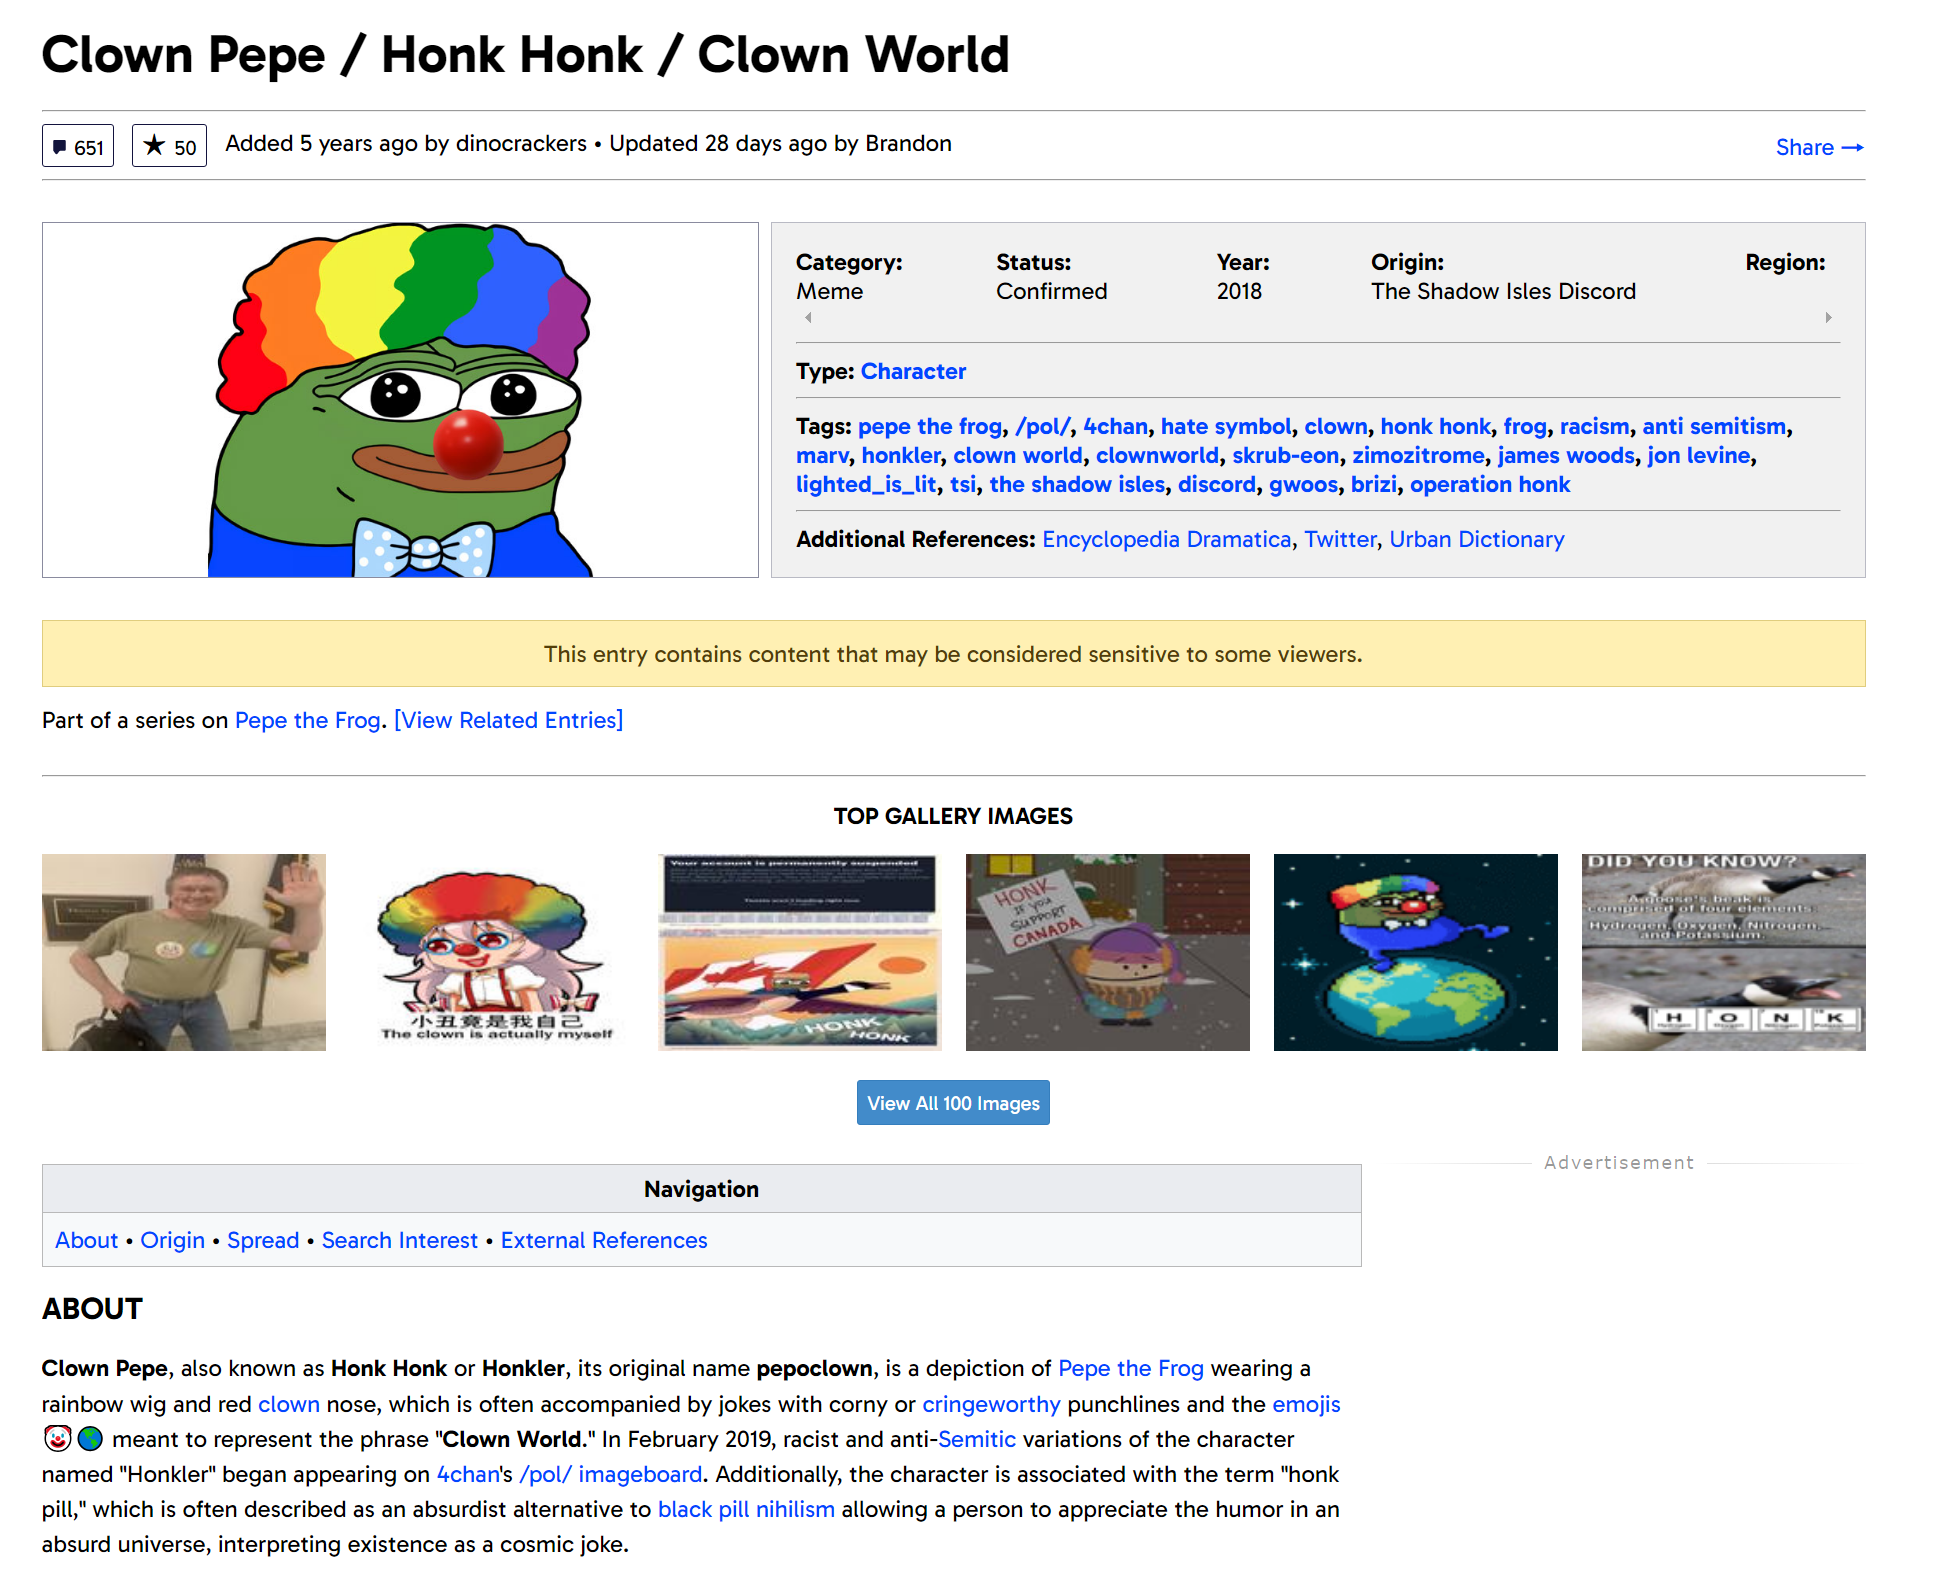Open 'Did You Know?' goose gallery image
The height and width of the screenshot is (1570, 1945).
click(1724, 952)
